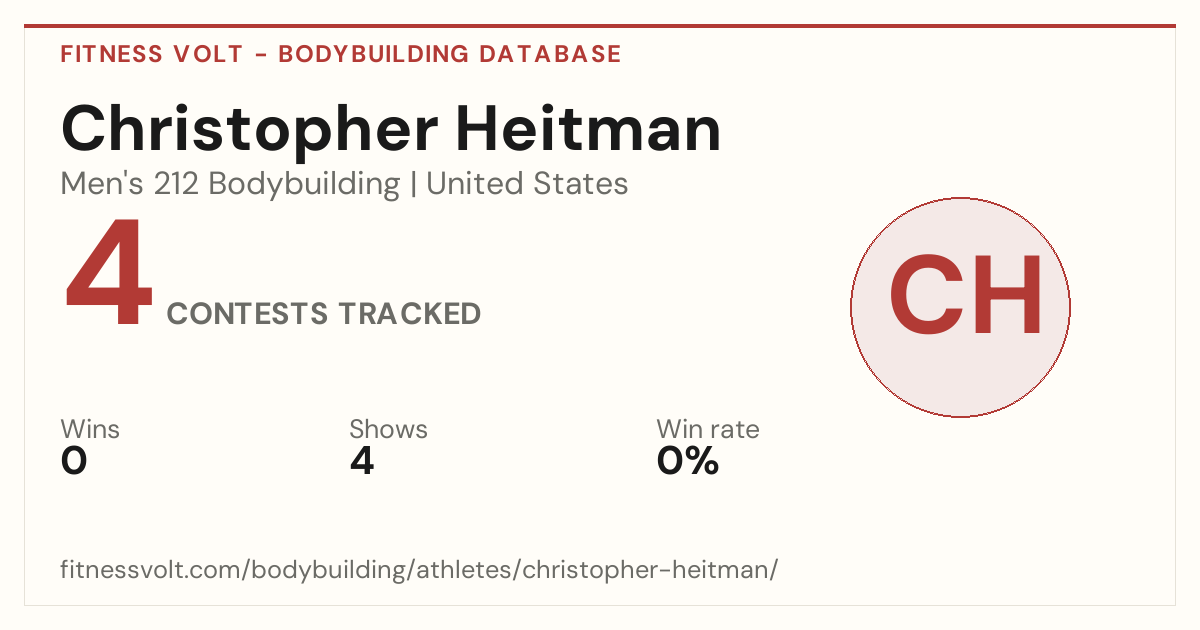This screenshot has width=1200, height=630.
Task: Click the CH avatar circle
Action: (x=960, y=307)
